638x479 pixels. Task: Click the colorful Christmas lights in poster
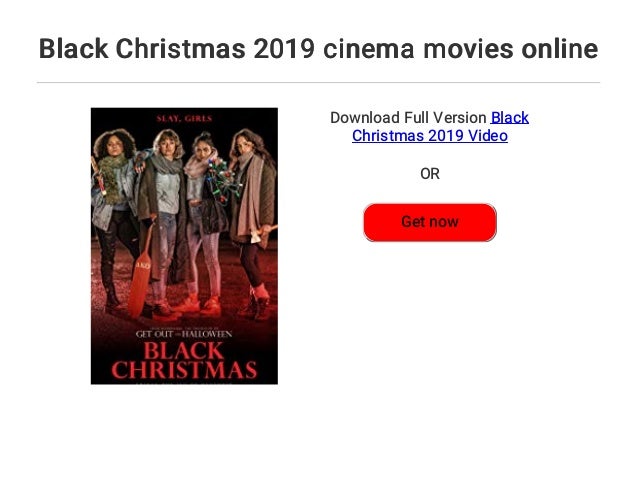pyautogui.click(x=222, y=180)
